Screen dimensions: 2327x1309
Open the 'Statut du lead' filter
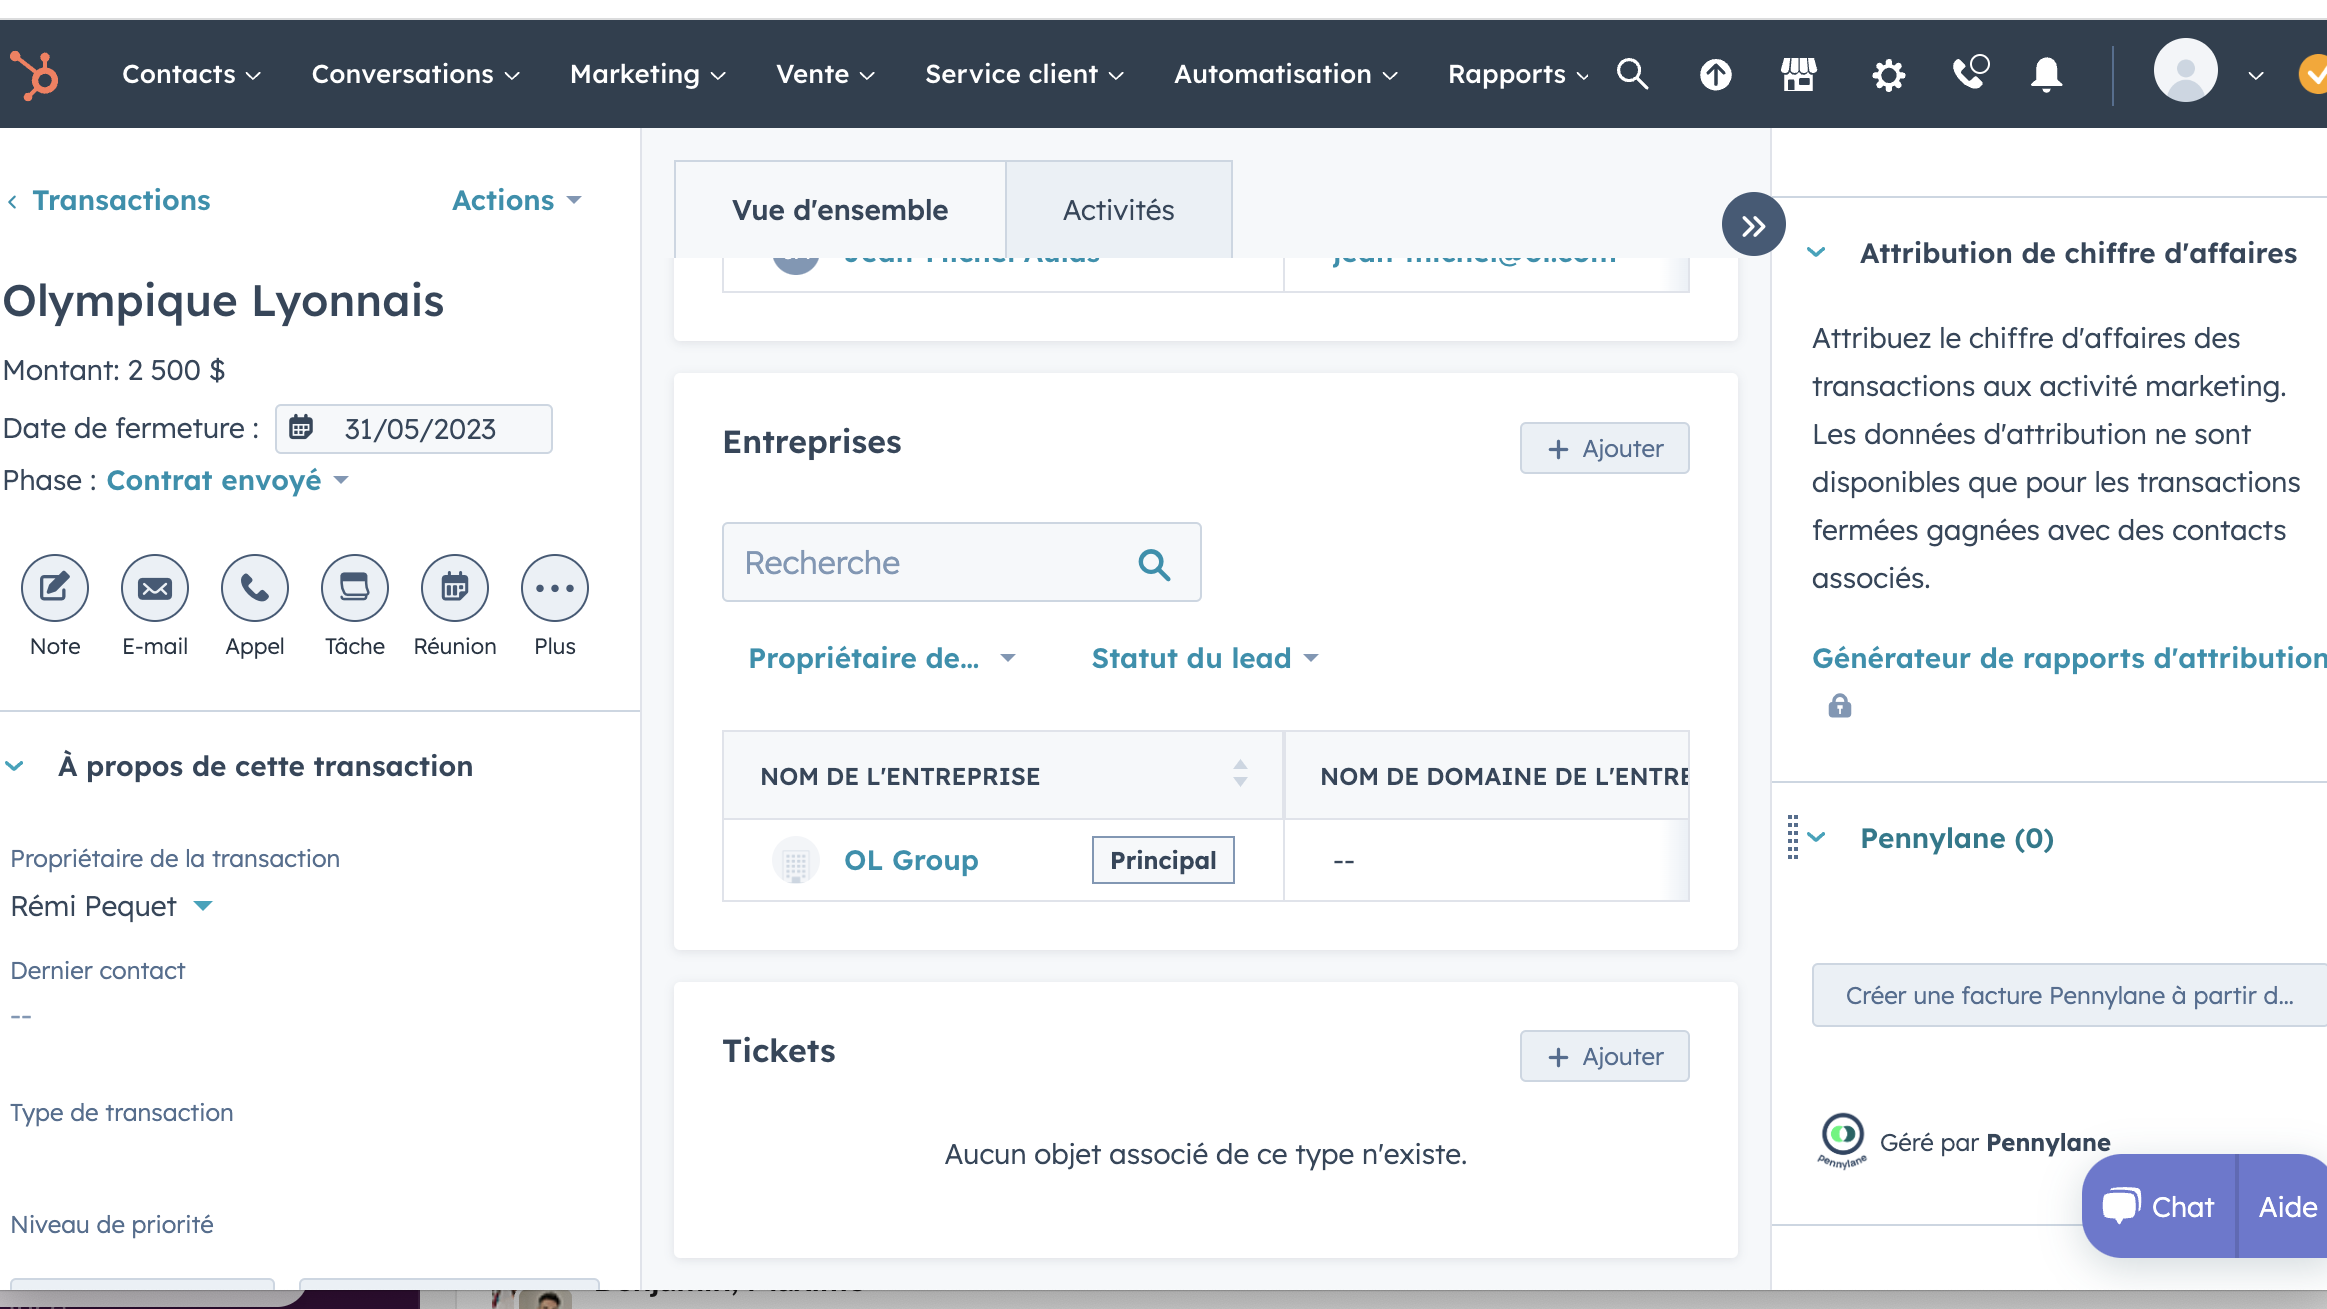(1203, 658)
